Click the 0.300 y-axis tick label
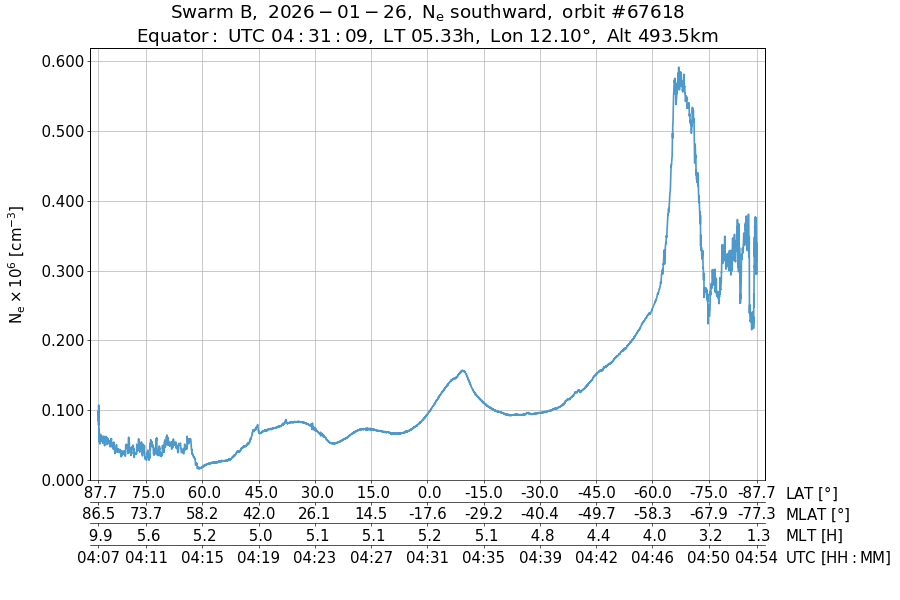The image size is (900, 600). point(63,271)
